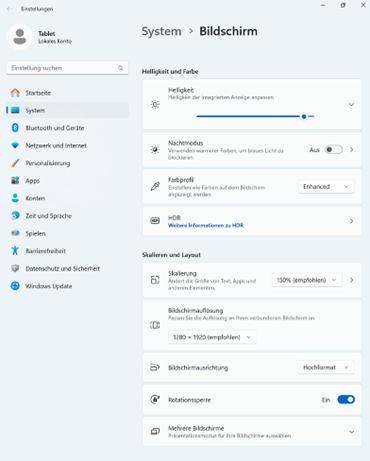Click the Netzwerk und Internet Wi-Fi icon

15,145
